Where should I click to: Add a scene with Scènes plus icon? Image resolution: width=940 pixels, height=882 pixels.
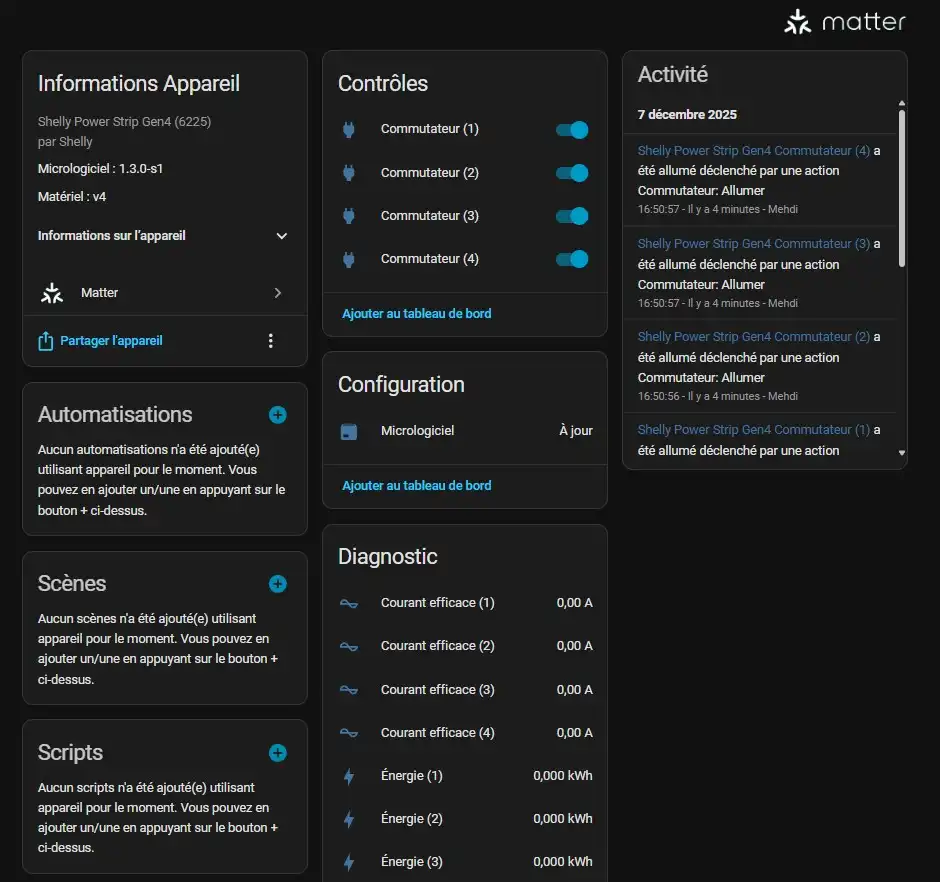(x=278, y=584)
